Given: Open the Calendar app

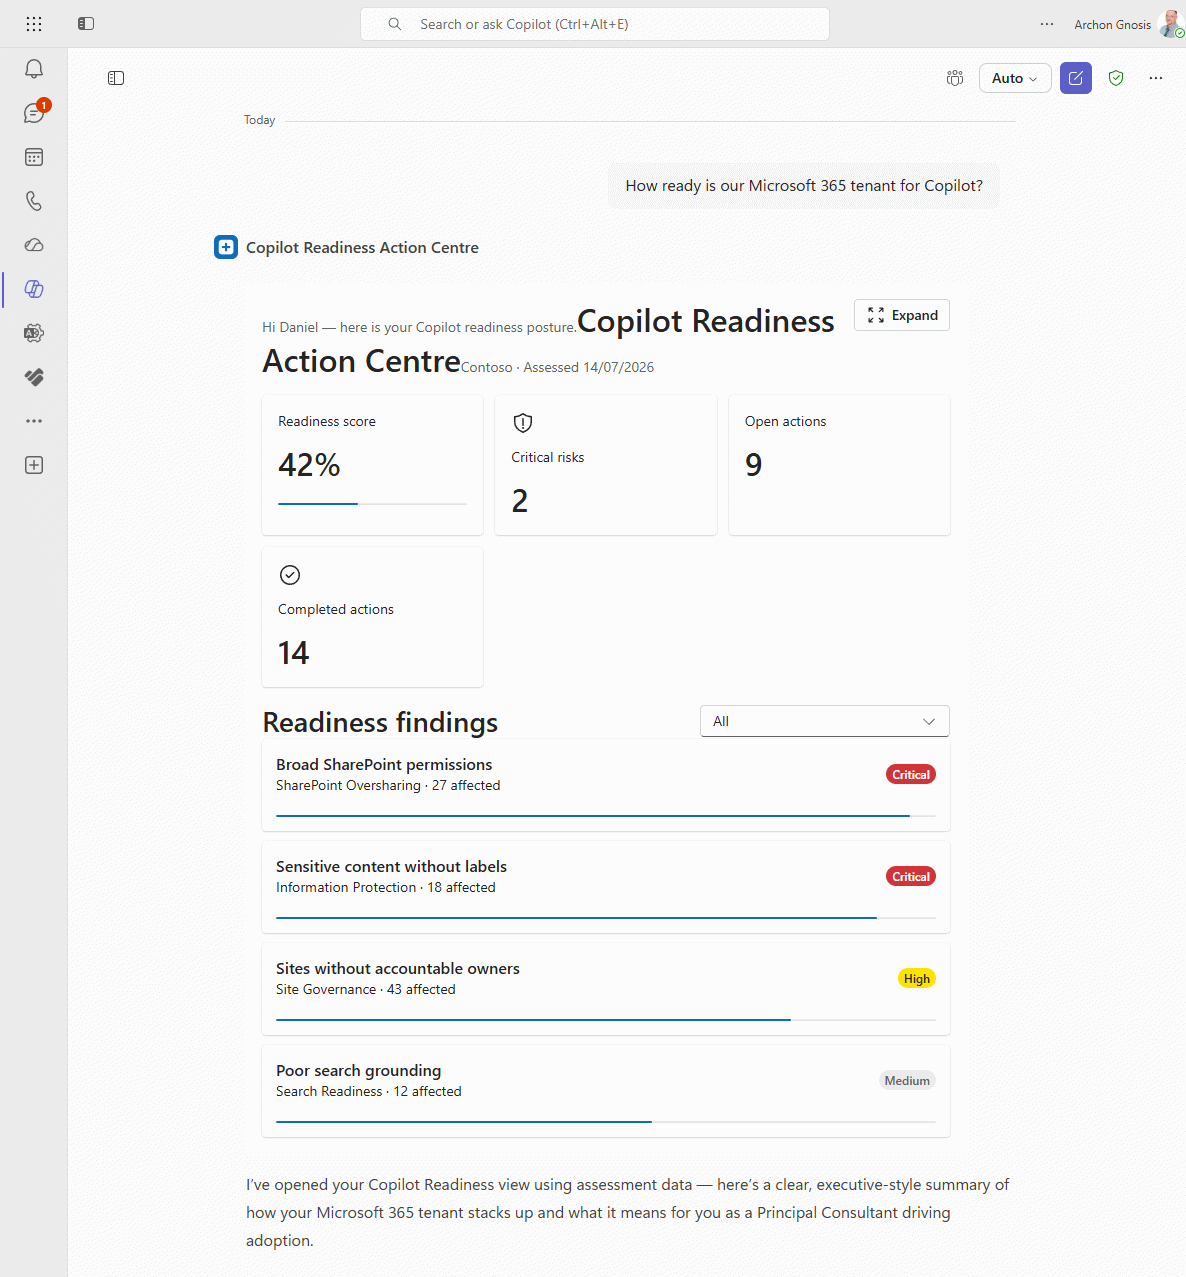Looking at the screenshot, I should coord(34,157).
